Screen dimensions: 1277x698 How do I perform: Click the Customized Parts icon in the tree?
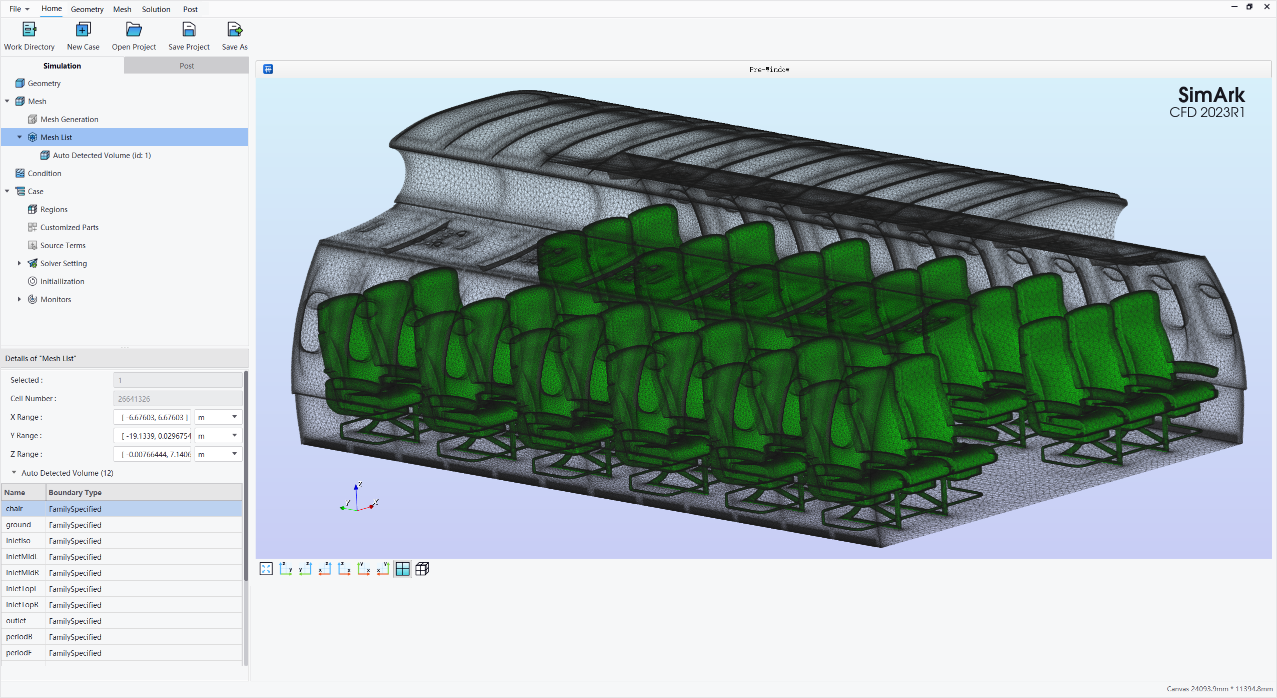click(x=33, y=227)
